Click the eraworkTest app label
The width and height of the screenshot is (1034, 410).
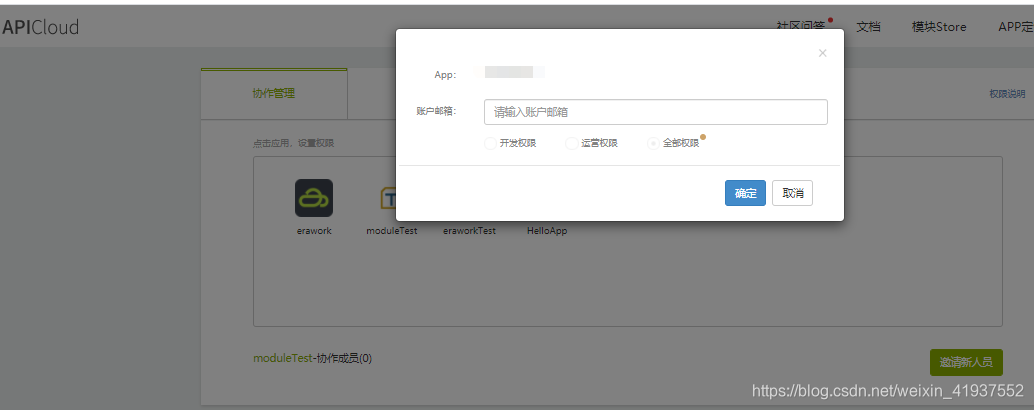(470, 231)
